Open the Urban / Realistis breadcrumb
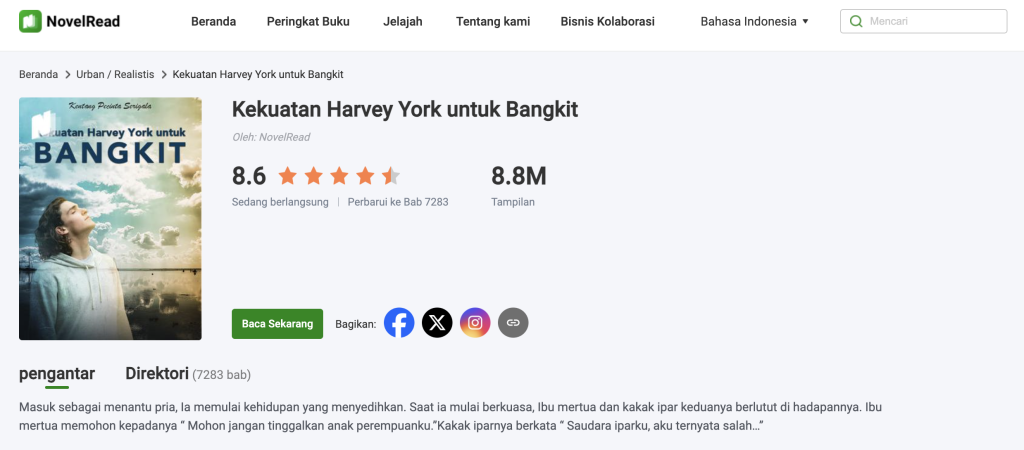This screenshot has width=1024, height=450. tap(115, 75)
